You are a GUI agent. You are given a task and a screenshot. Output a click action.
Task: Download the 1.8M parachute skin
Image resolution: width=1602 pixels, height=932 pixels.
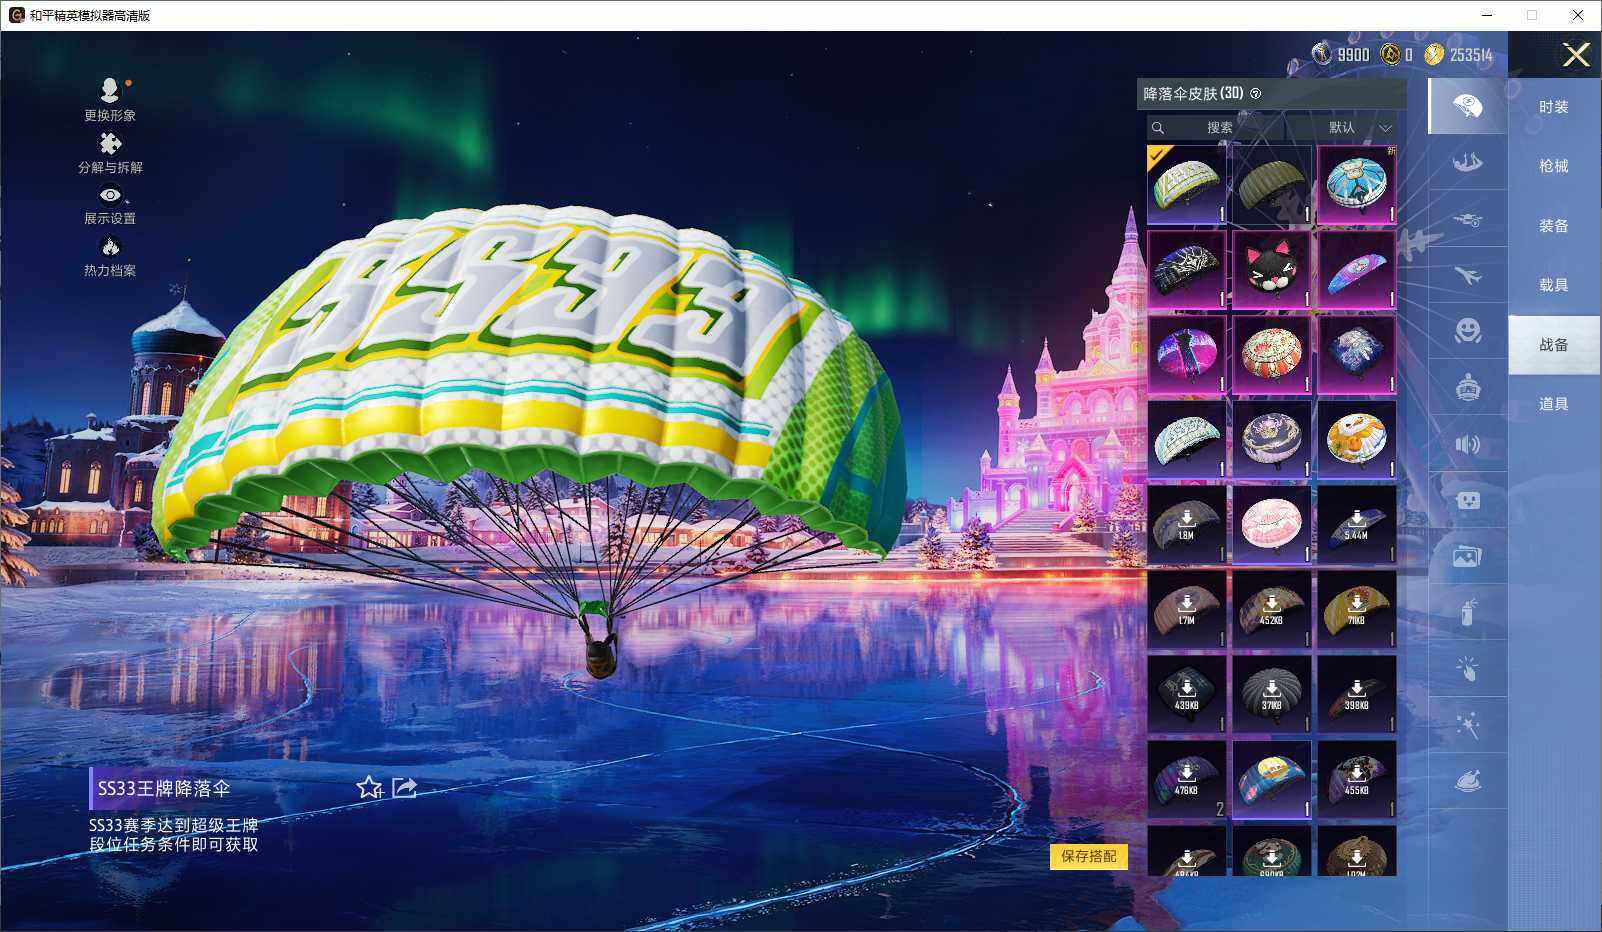coord(1187,525)
